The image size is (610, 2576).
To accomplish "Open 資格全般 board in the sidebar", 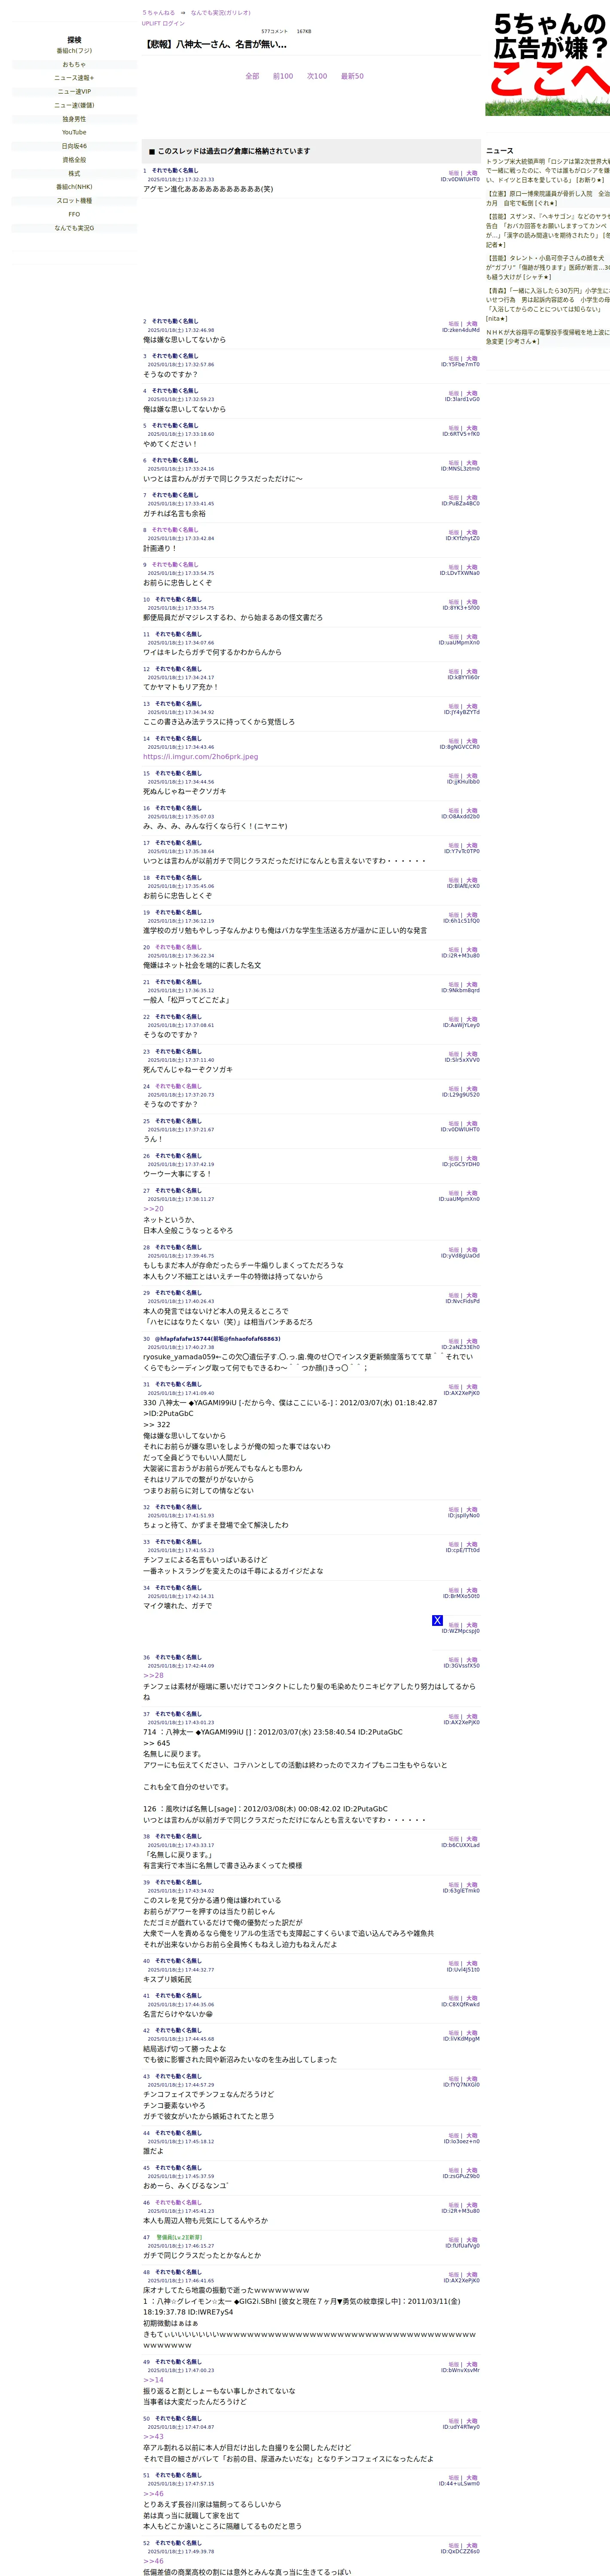I will (74, 160).
